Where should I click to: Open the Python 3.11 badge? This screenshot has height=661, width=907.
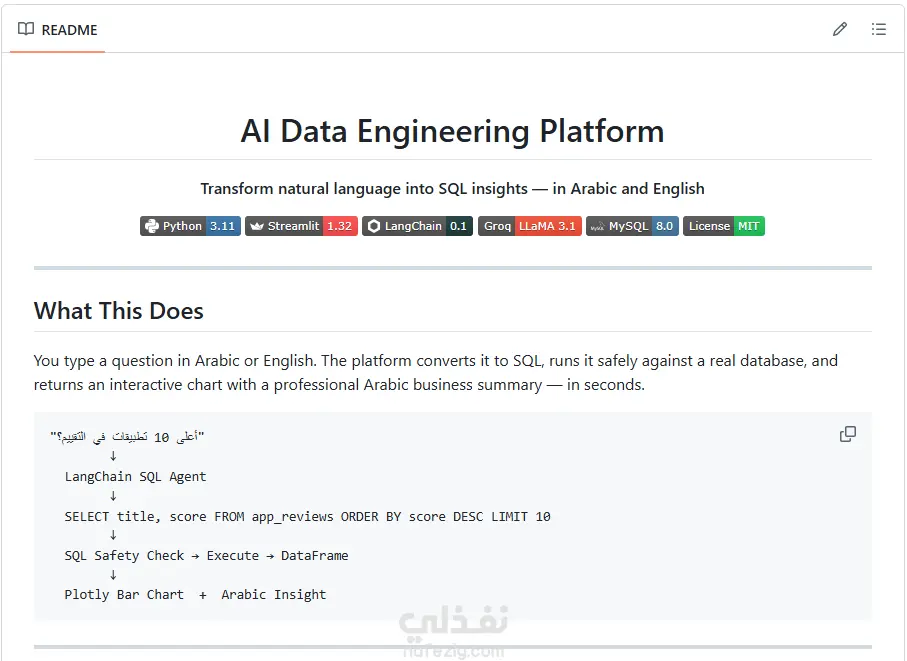pos(190,226)
